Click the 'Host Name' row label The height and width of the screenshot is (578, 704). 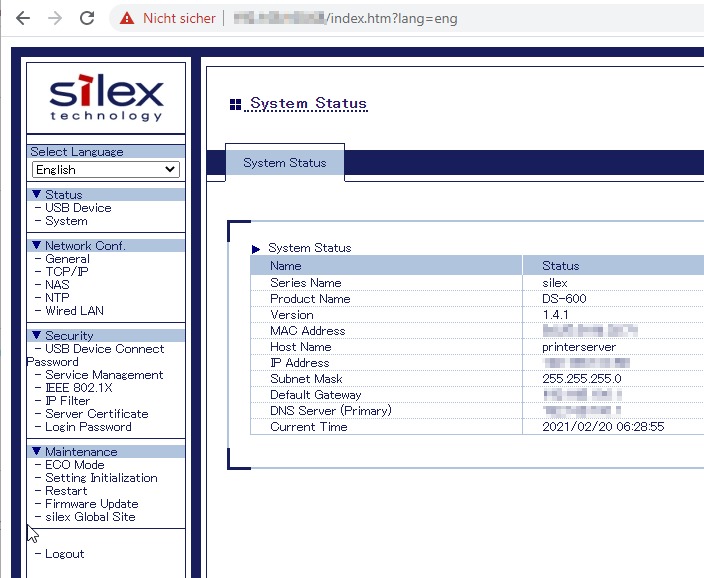pyautogui.click(x=301, y=347)
